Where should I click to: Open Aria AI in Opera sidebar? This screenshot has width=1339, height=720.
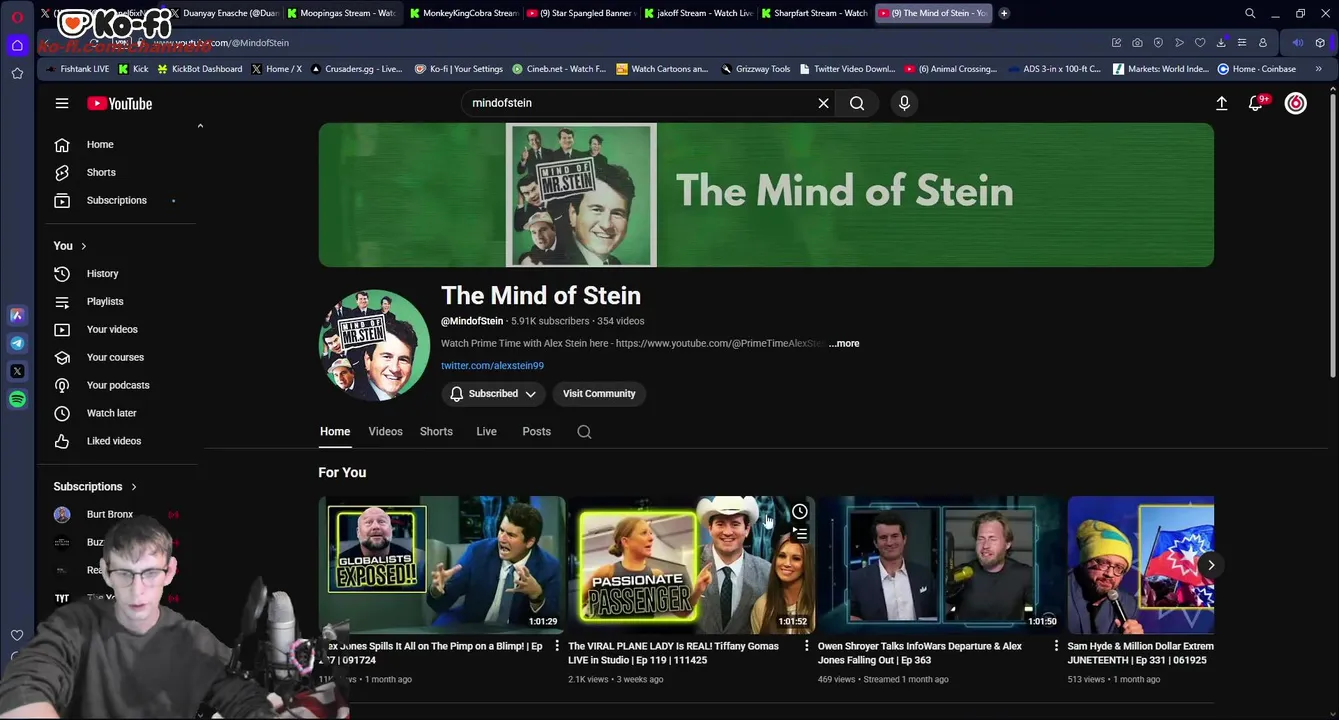pos(17,315)
